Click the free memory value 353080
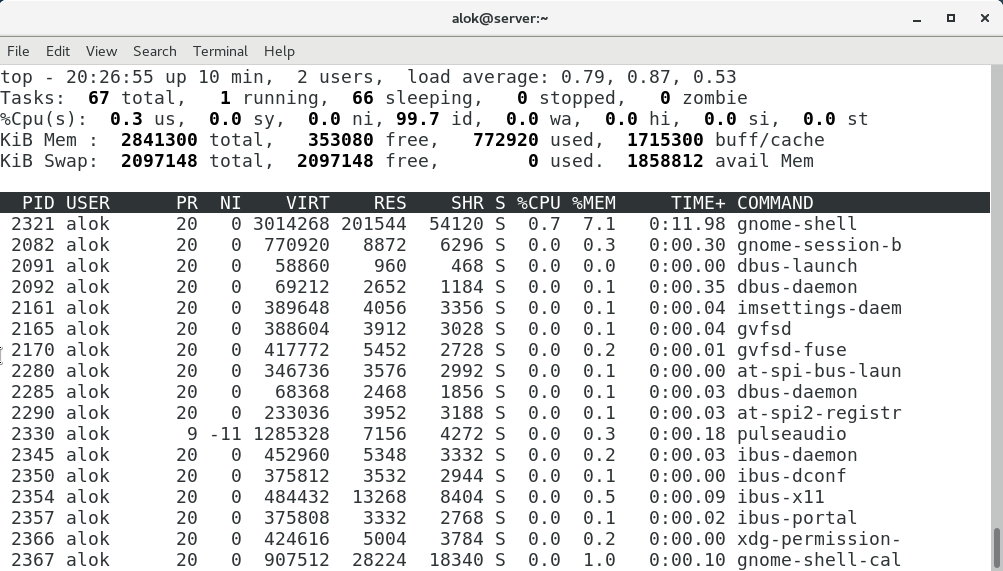The width and height of the screenshot is (1003, 571). pos(341,140)
